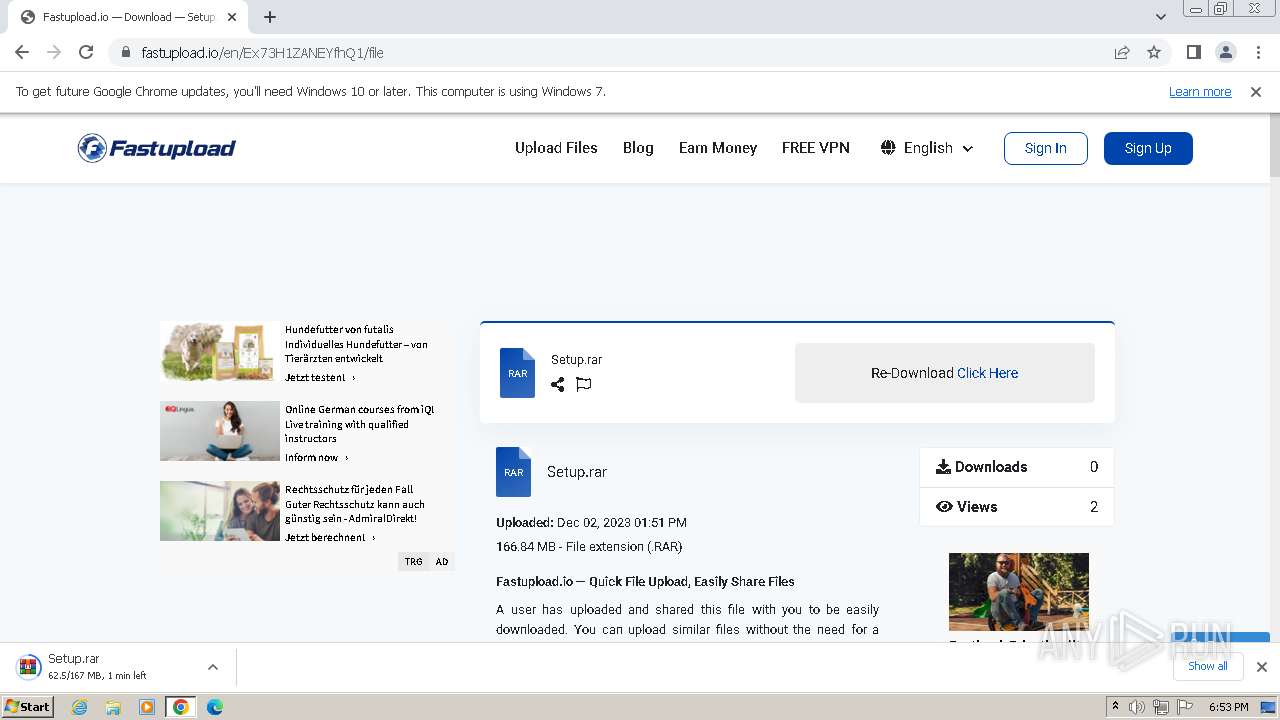1280x720 pixels.
Task: Click the volume icon in system tray
Action: 1137,707
